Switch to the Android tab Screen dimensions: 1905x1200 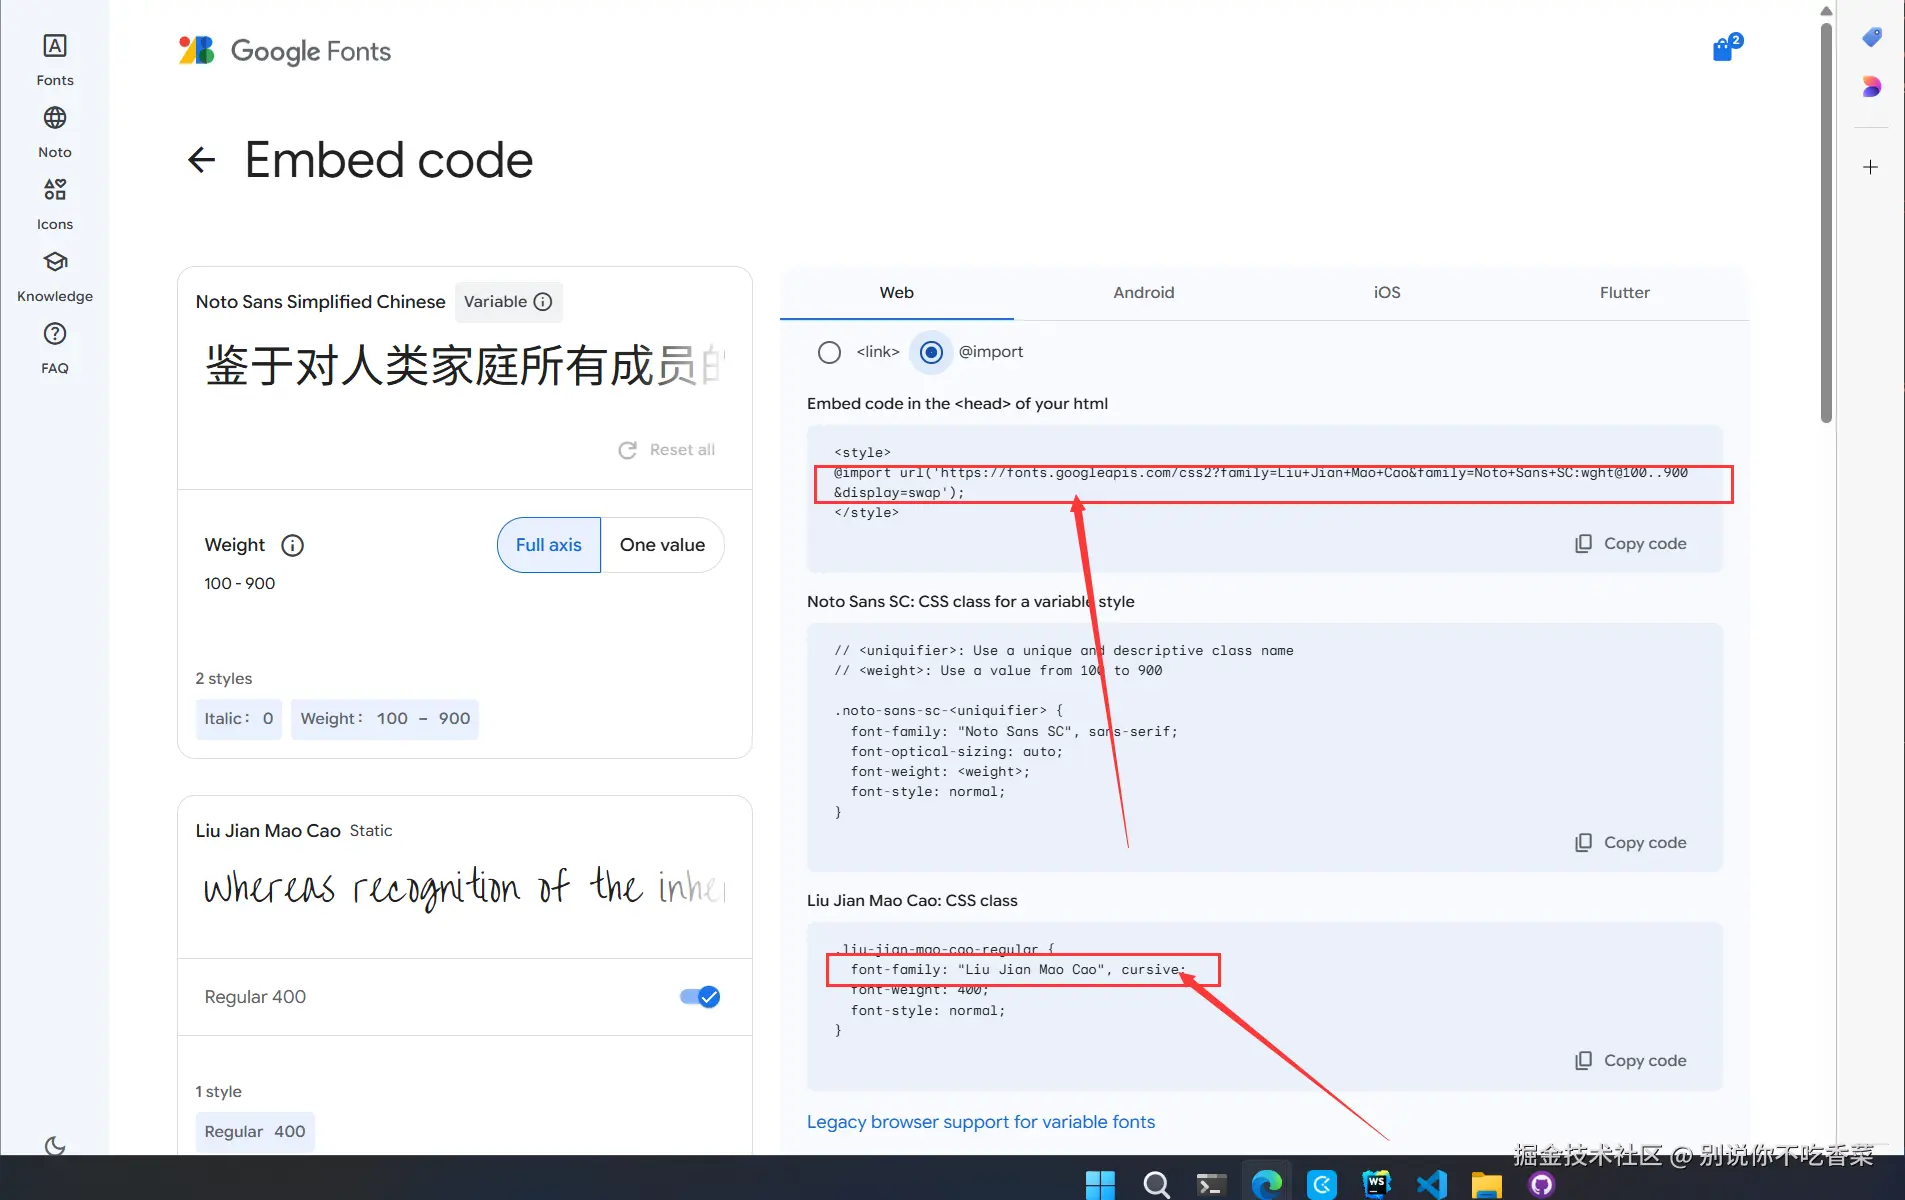pyautogui.click(x=1144, y=293)
